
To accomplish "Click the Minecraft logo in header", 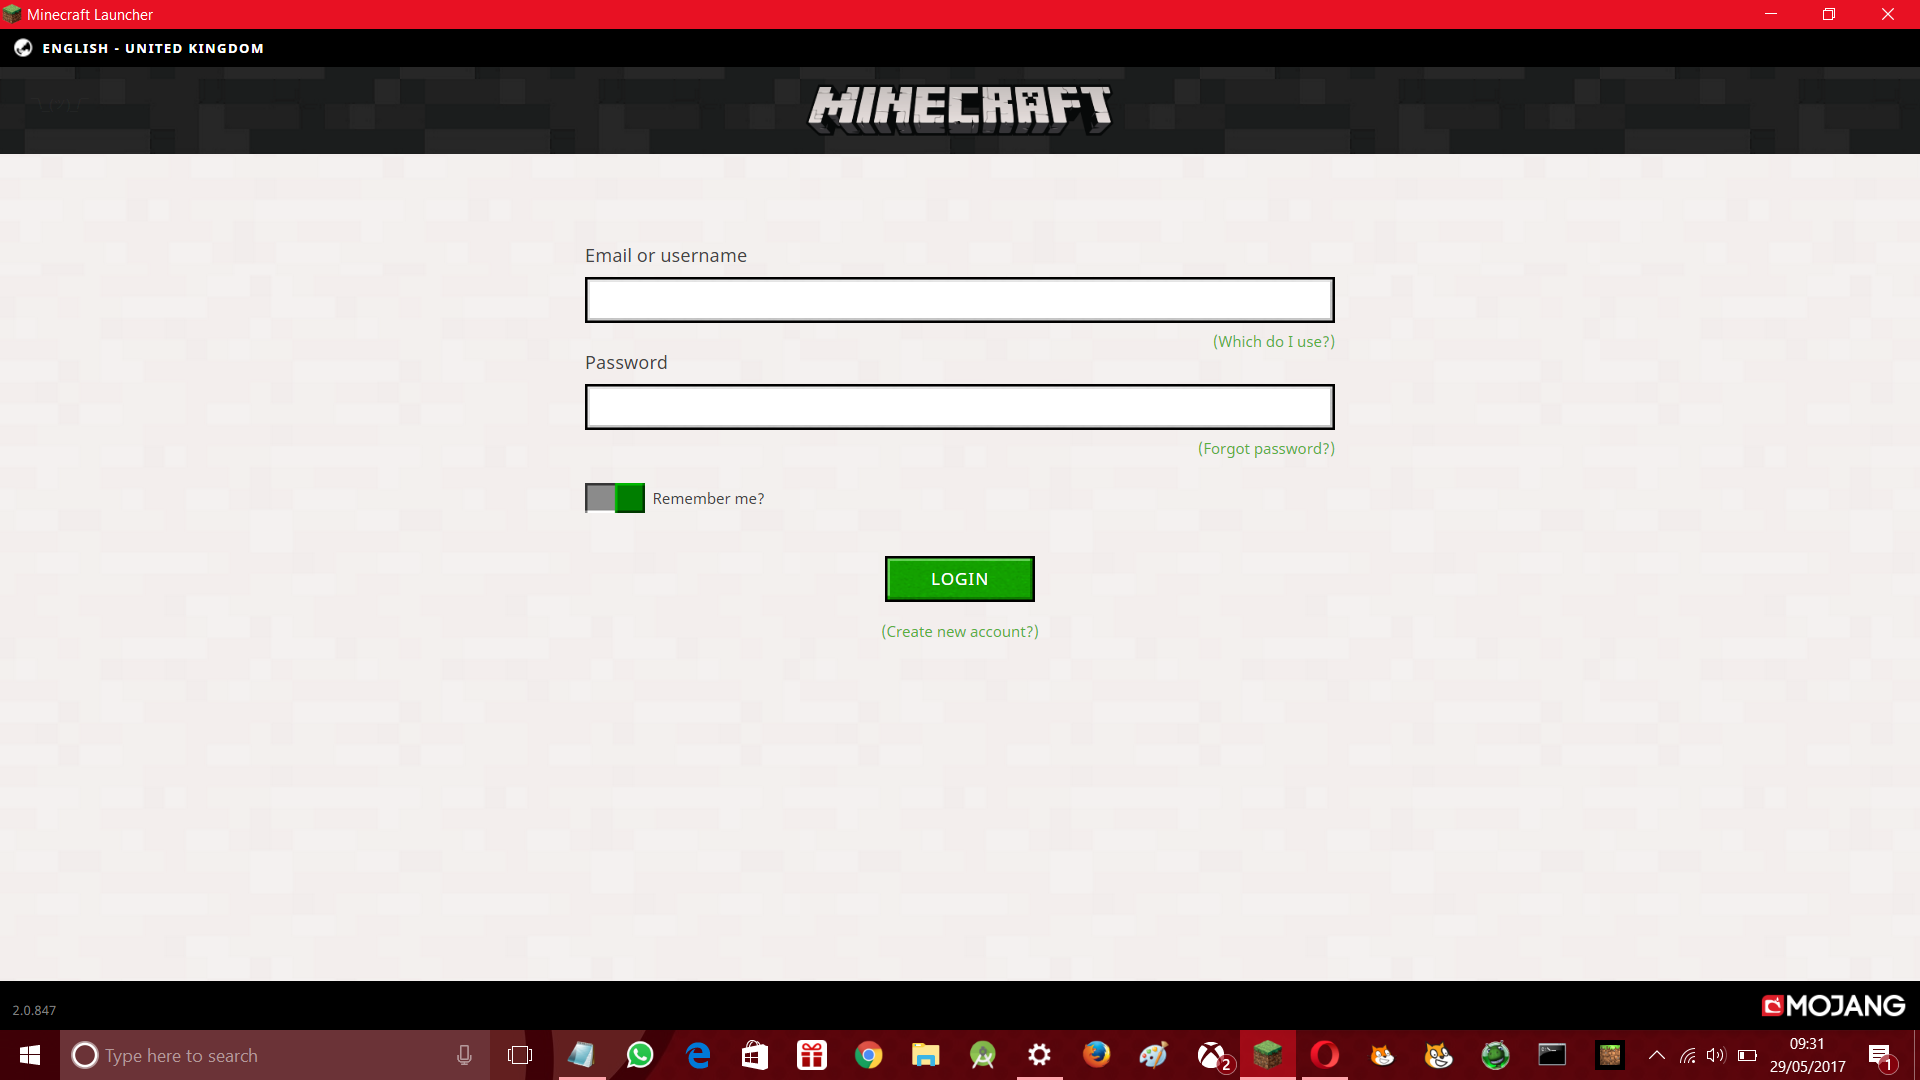I will pyautogui.click(x=959, y=109).
